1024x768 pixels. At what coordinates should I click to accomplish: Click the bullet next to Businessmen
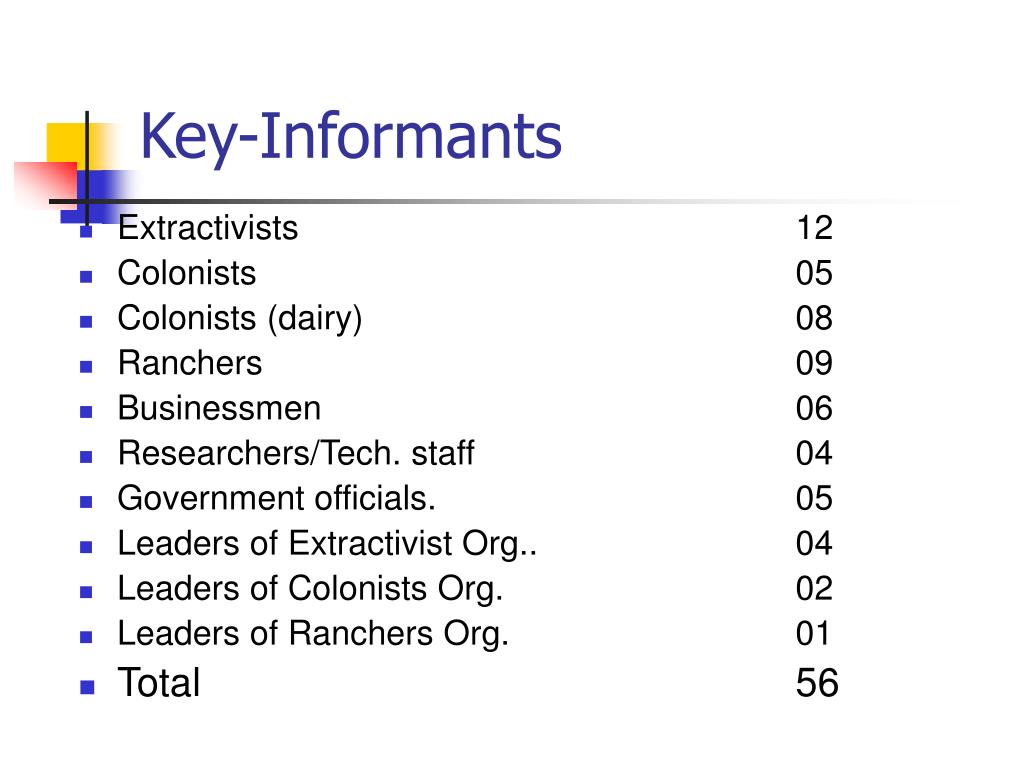pos(86,412)
